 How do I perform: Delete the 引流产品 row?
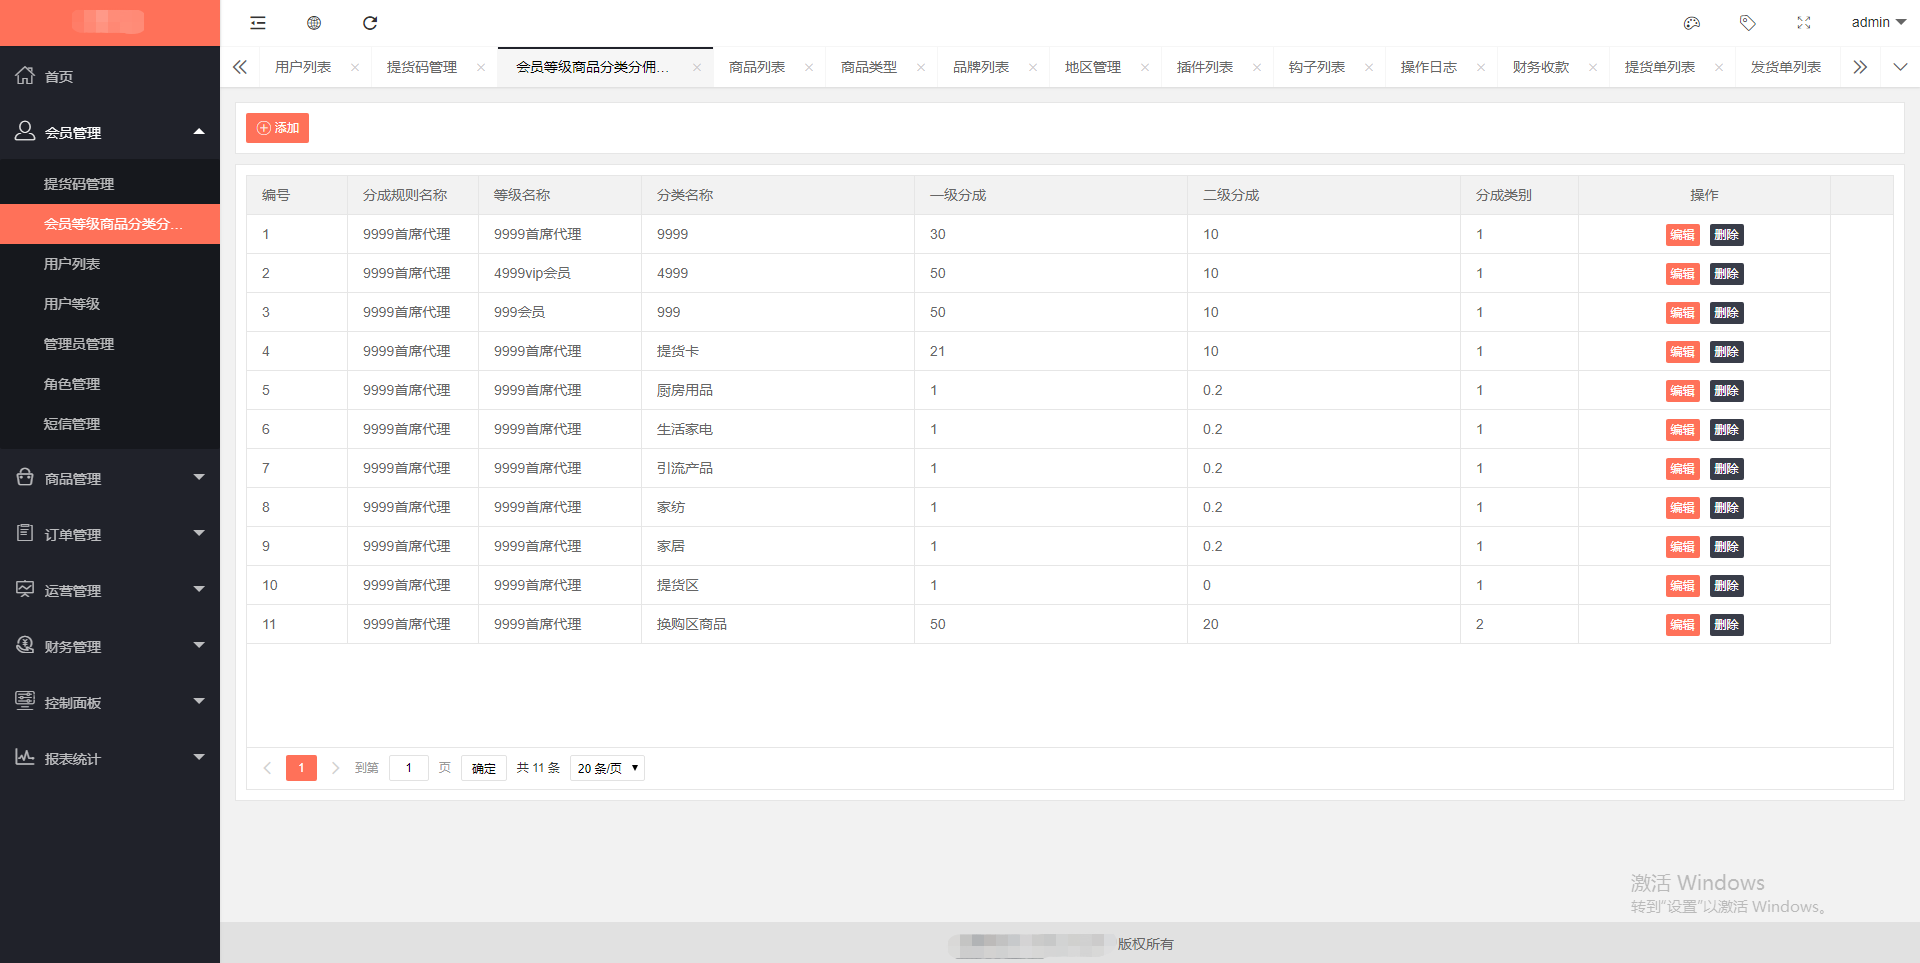click(x=1727, y=469)
